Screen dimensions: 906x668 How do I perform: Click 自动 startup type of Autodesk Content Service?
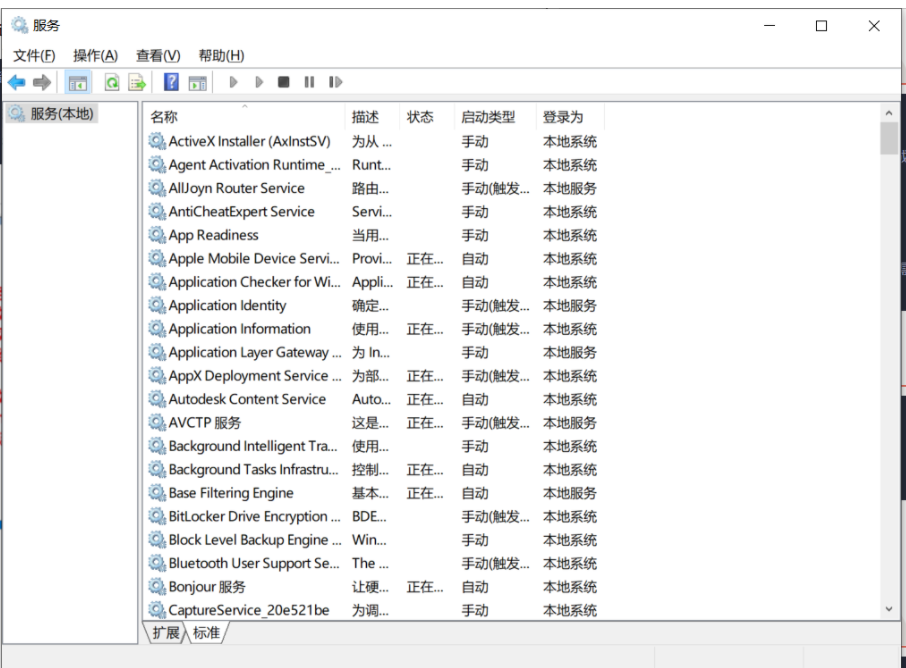point(475,399)
